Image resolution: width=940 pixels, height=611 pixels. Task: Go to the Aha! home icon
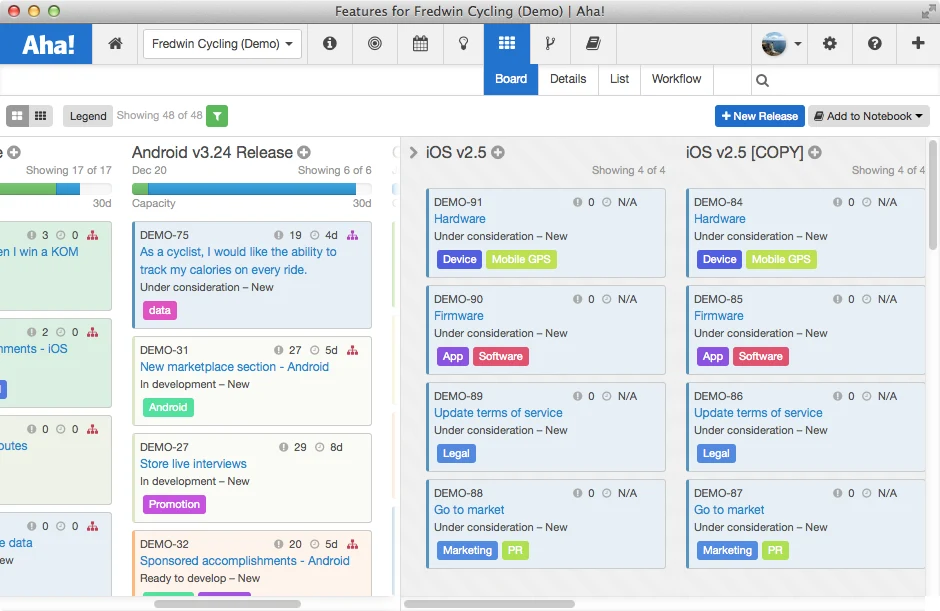tap(115, 43)
